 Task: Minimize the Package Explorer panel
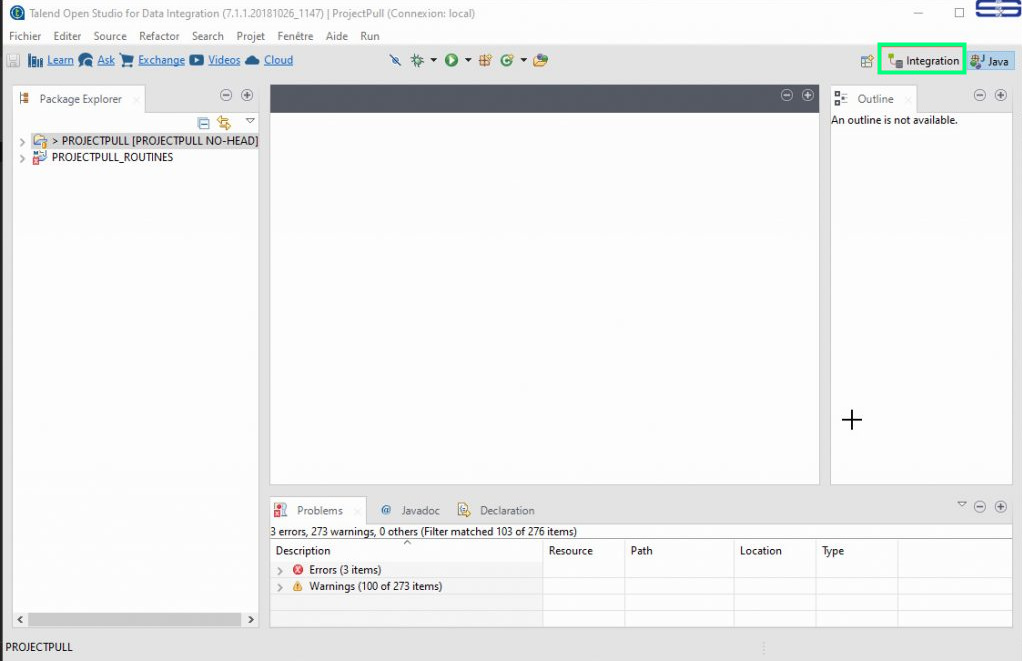pyautogui.click(x=226, y=95)
